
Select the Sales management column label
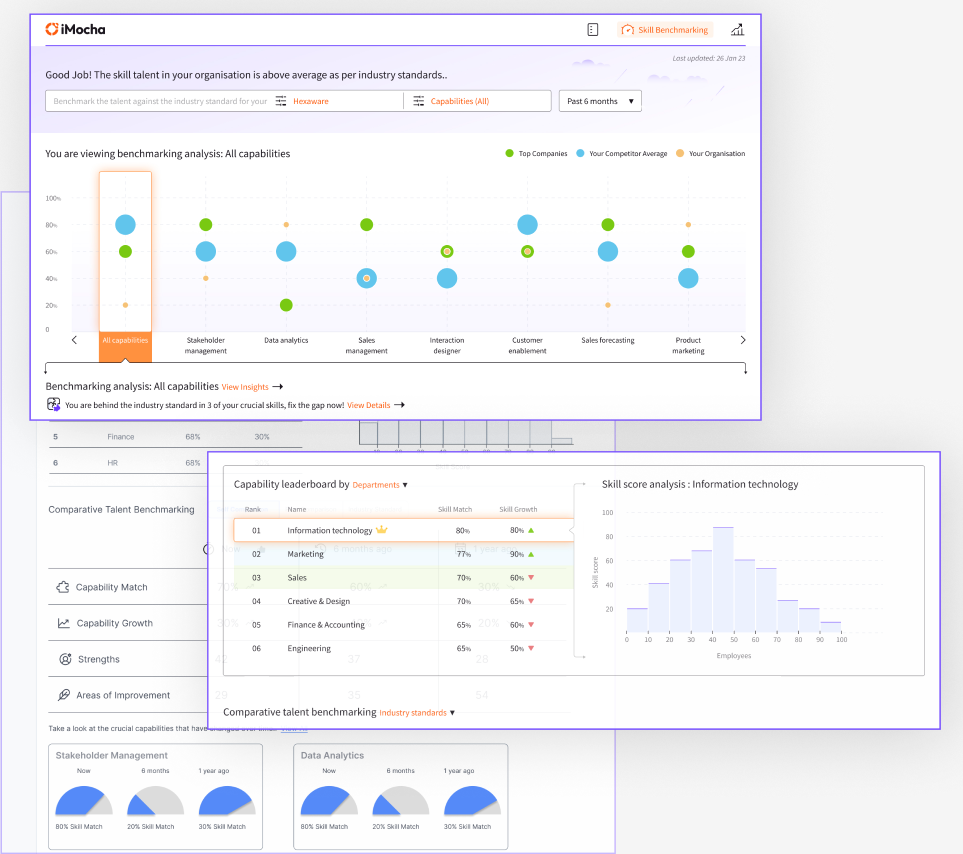pos(367,345)
